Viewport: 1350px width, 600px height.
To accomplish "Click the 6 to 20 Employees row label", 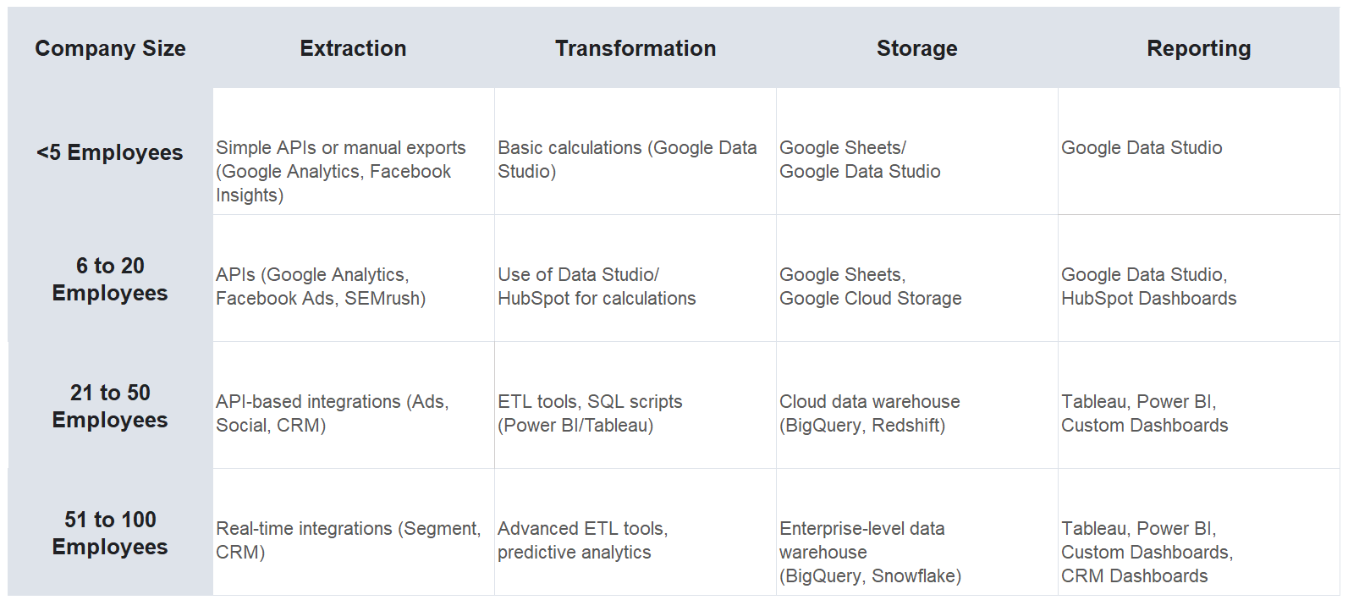I will (110, 279).
